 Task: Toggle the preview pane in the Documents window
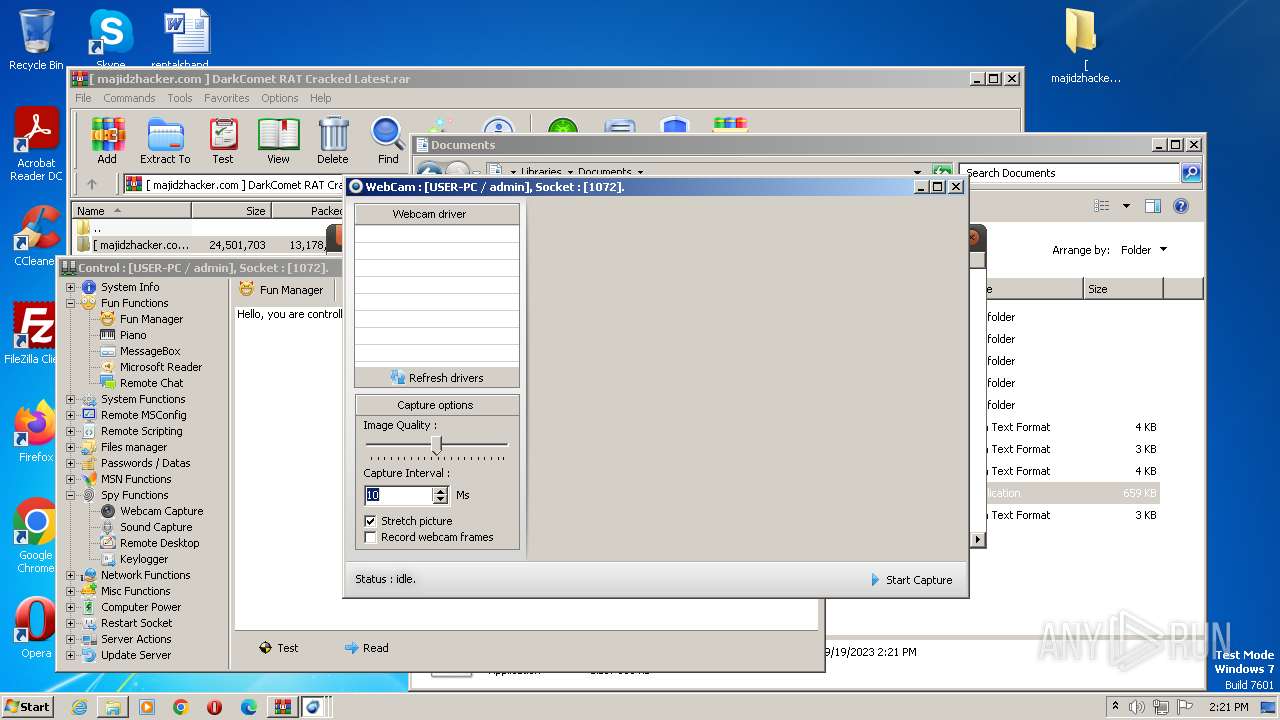pos(1152,206)
